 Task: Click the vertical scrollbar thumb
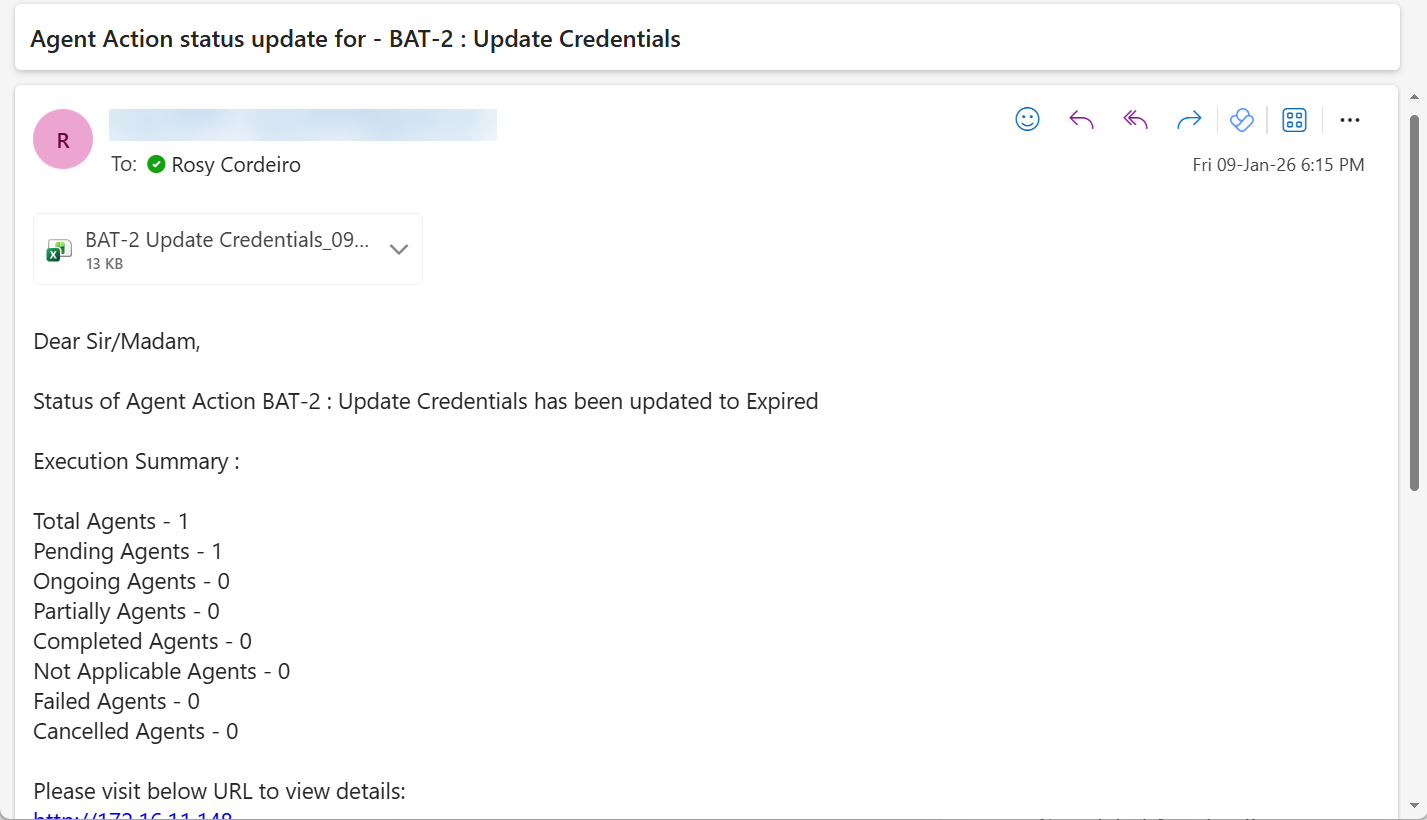[x=1414, y=300]
